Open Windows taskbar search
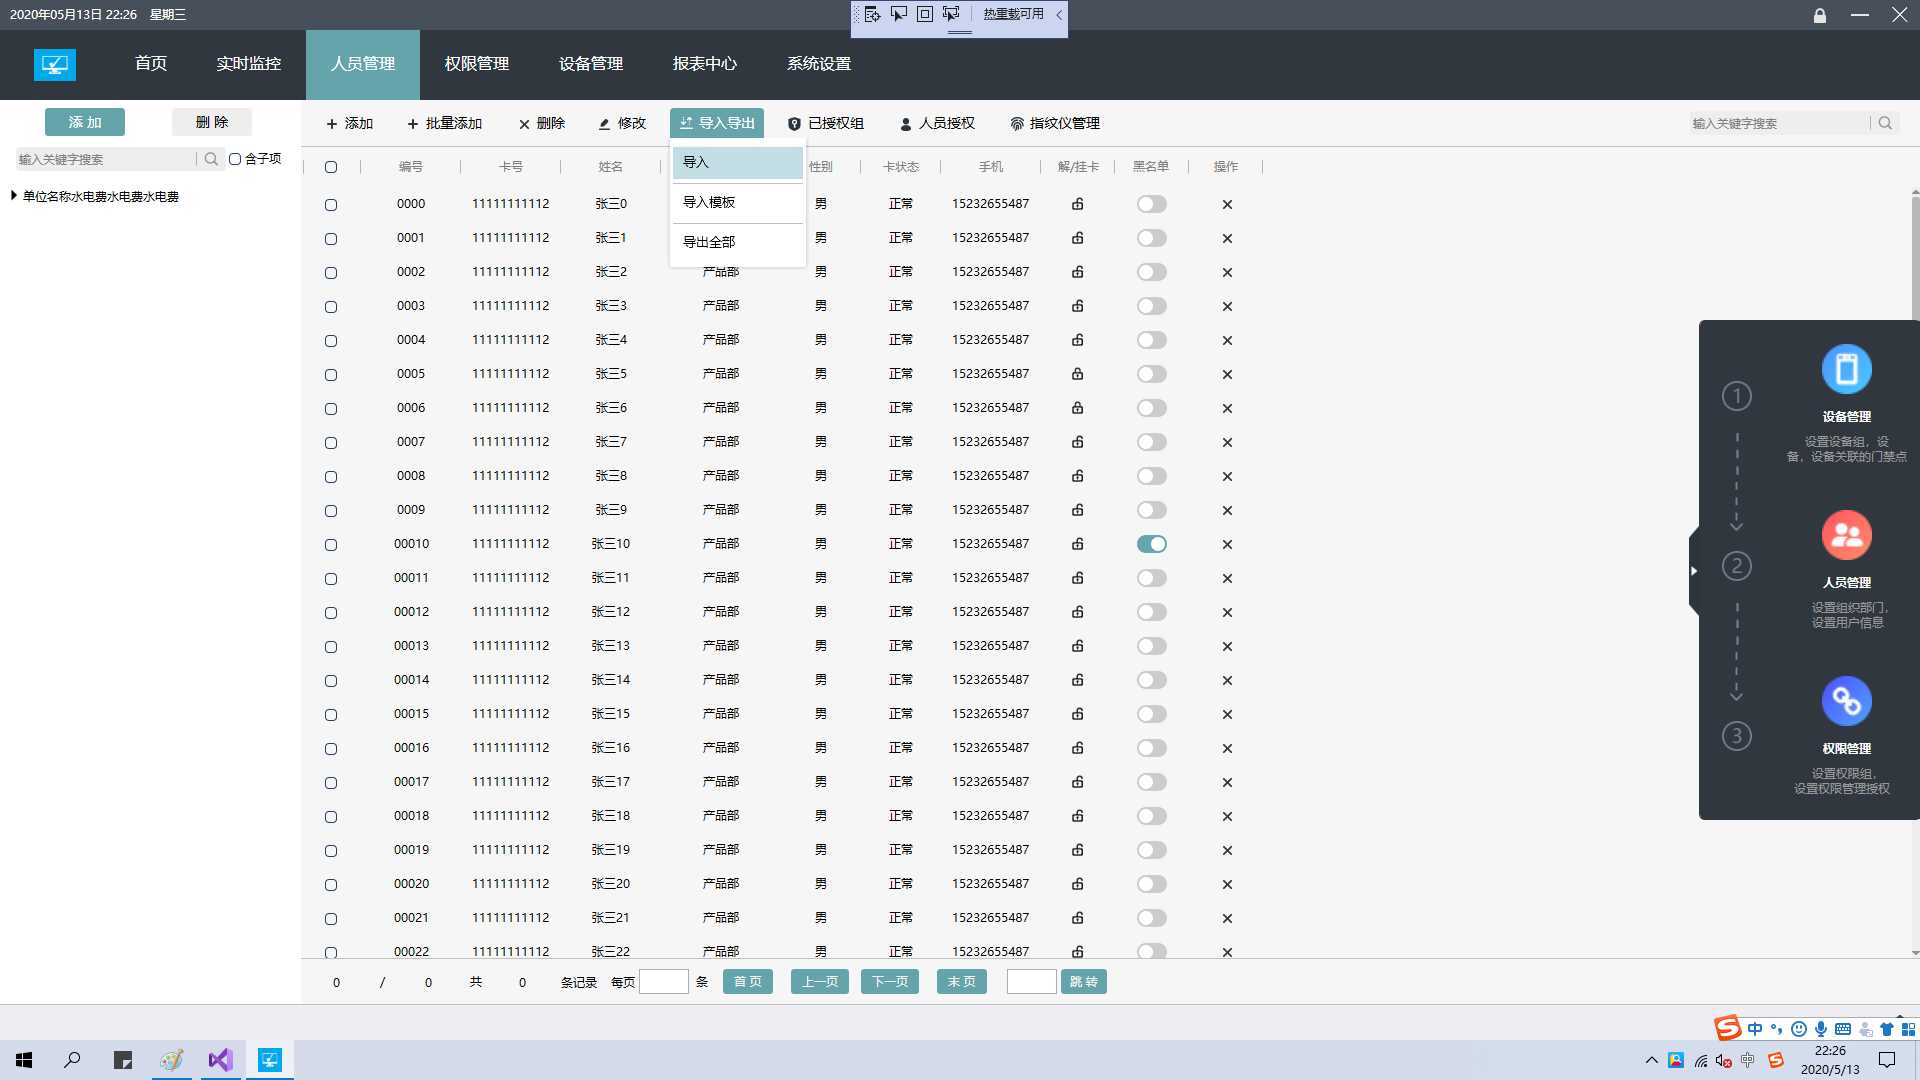1920x1080 pixels. (72, 1060)
